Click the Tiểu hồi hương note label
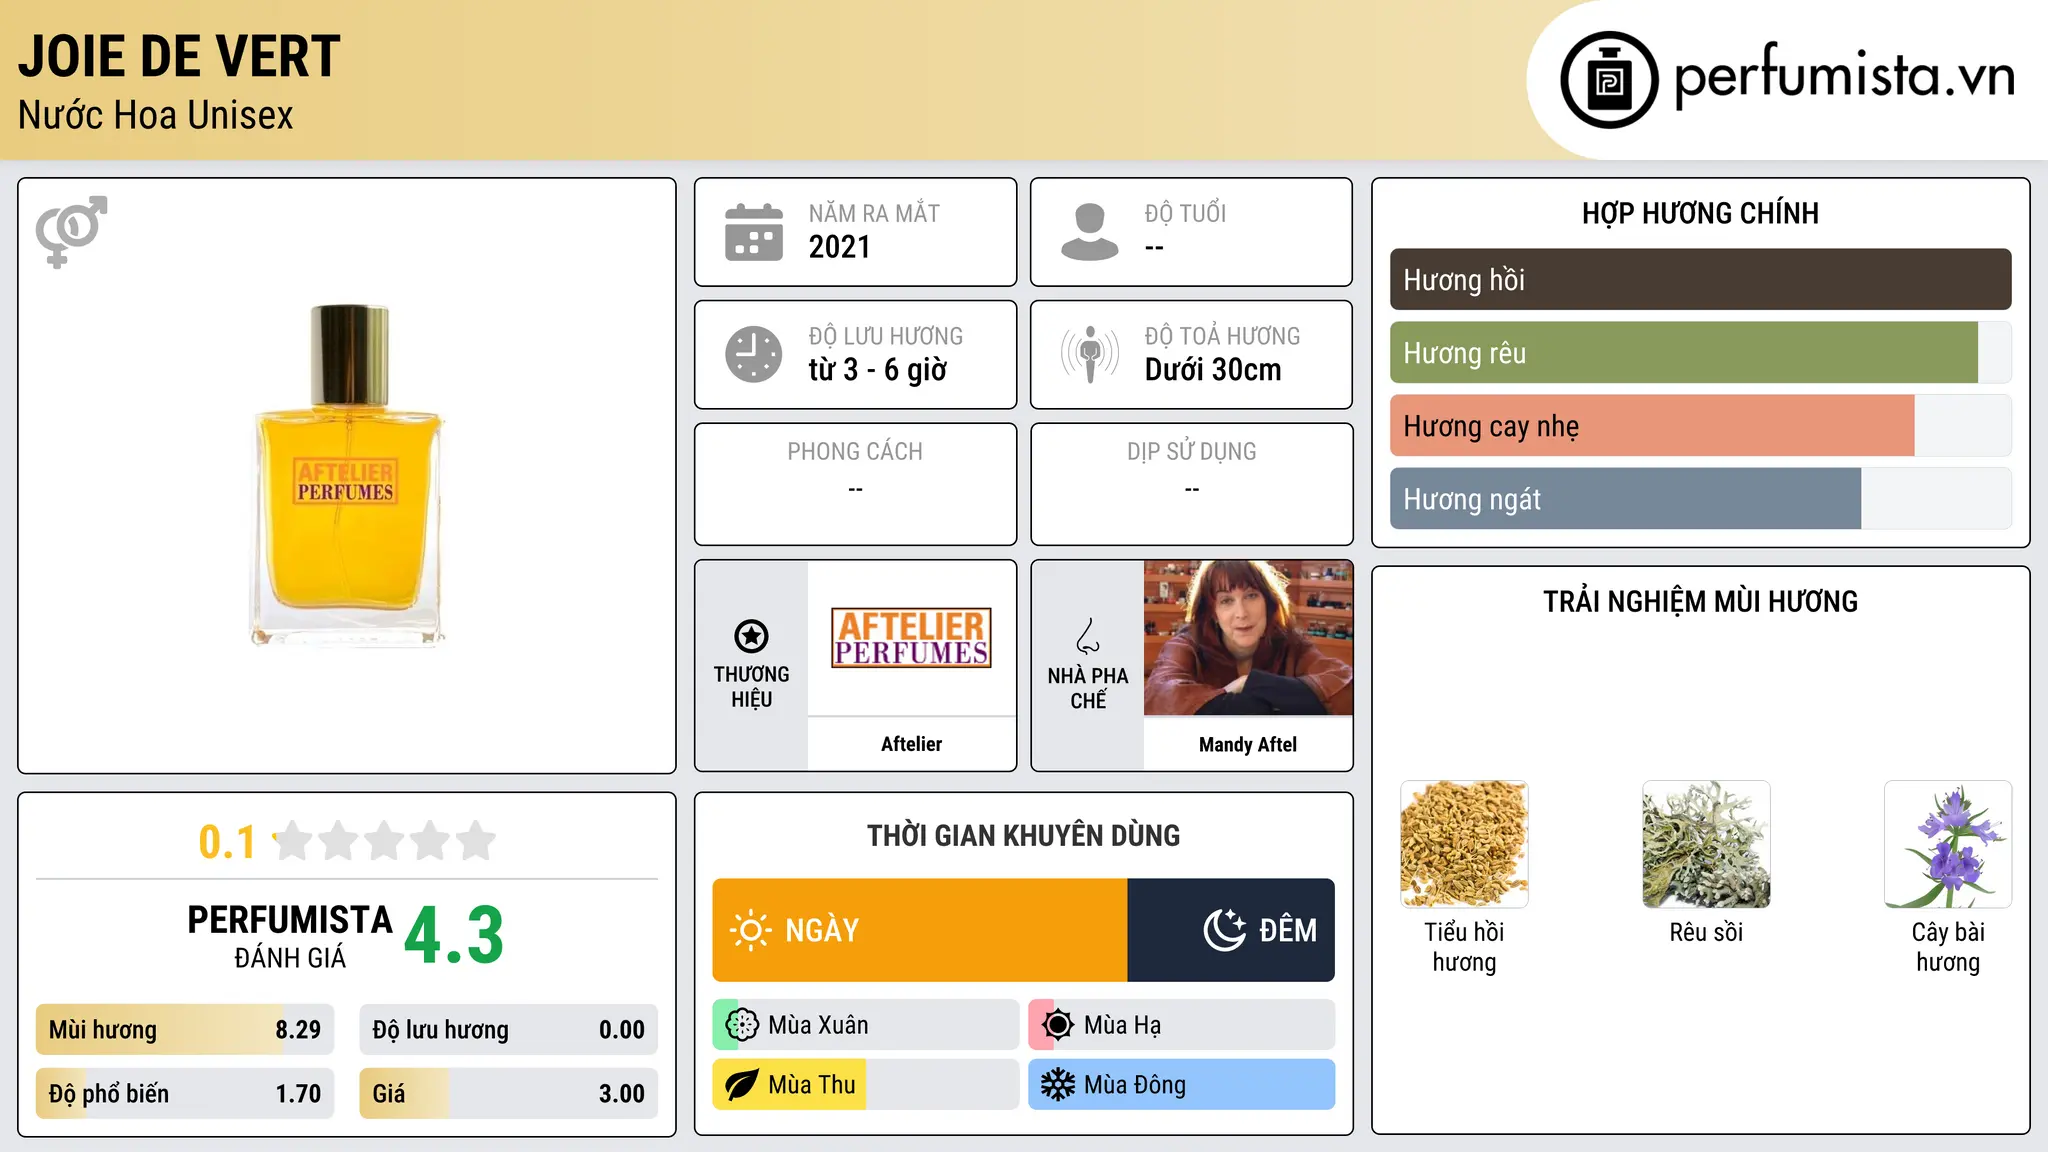Screen dimensions: 2048x1152 (1464, 947)
